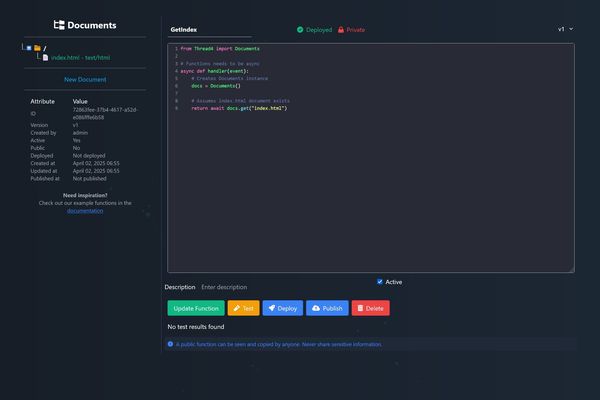Click the Deployed status label
The image size is (600, 400).
click(319, 29)
